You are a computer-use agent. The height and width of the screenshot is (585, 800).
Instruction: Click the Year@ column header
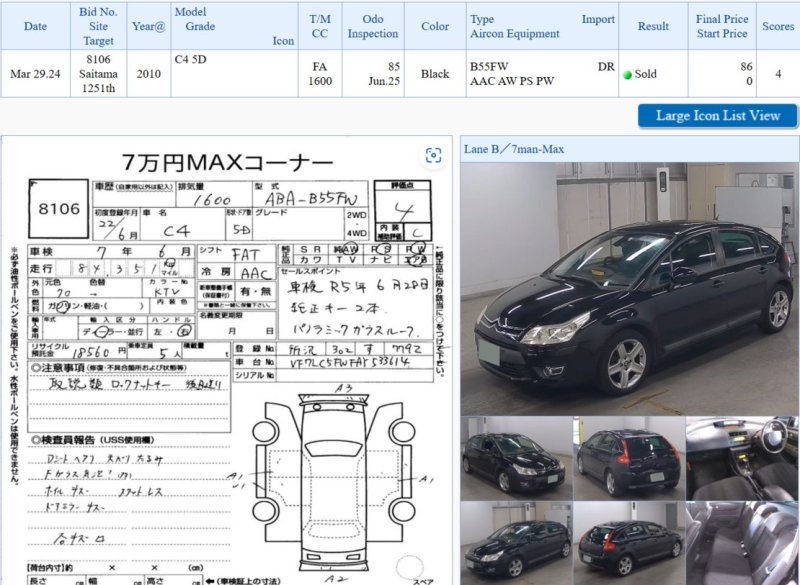point(148,26)
